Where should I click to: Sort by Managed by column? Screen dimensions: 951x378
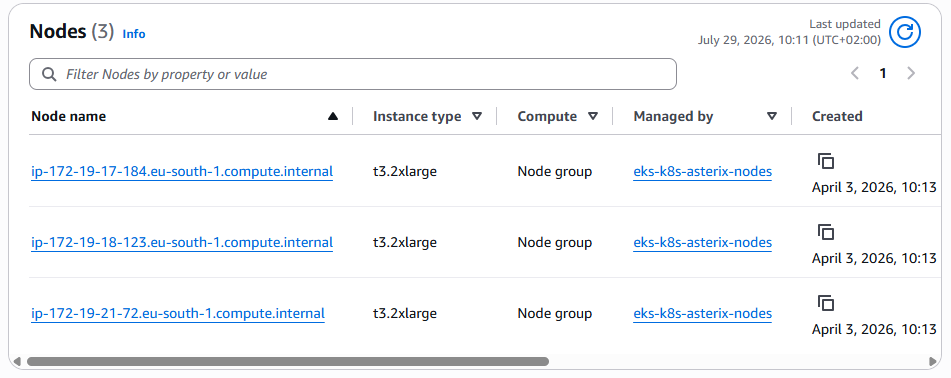pyautogui.click(x=772, y=116)
